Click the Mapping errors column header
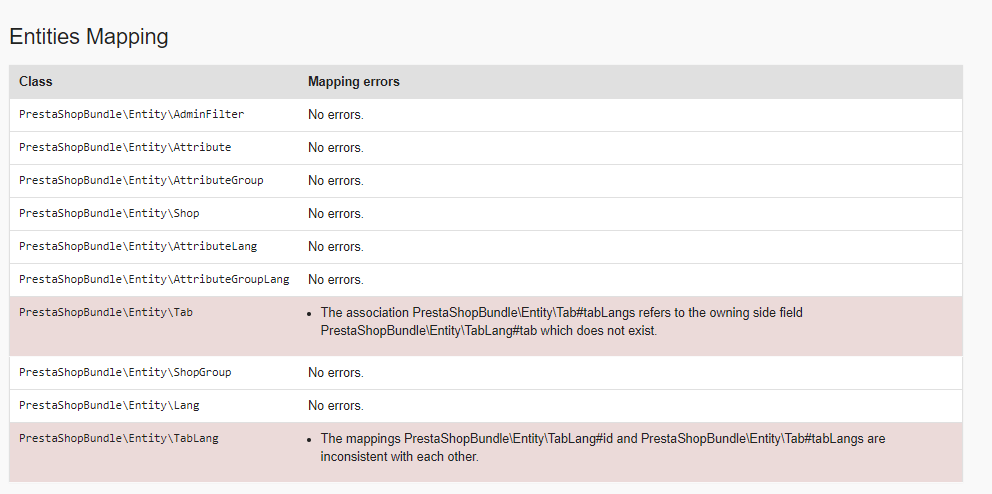 [x=353, y=81]
